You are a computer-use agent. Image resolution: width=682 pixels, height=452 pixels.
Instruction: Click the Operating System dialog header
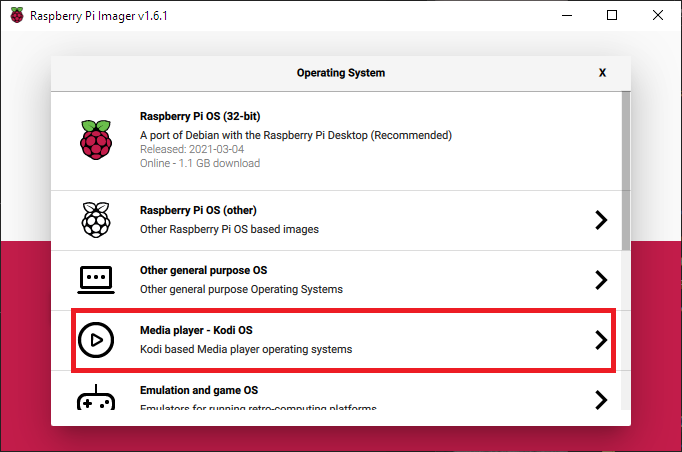coord(340,73)
